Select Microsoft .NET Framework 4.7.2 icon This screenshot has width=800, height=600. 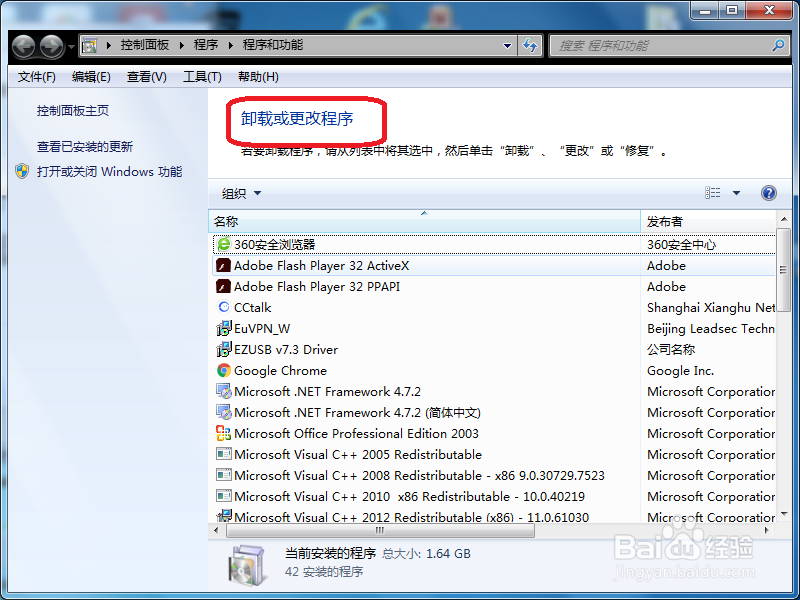click(223, 391)
